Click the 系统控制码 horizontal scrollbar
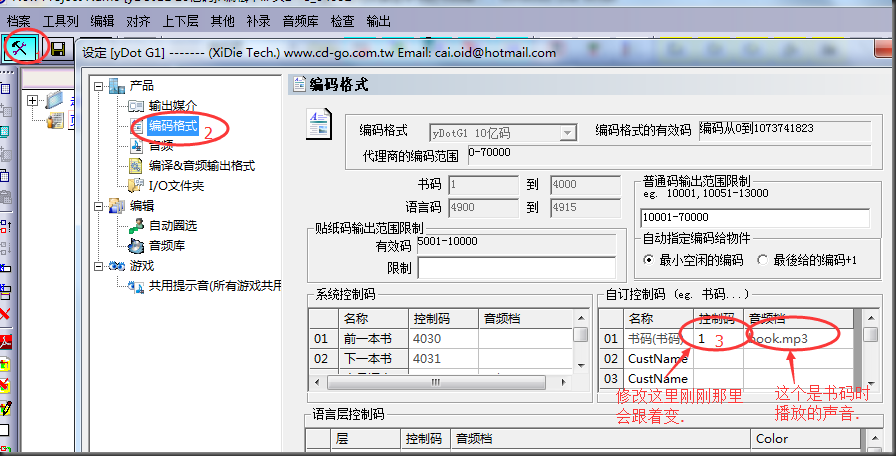This screenshot has width=896, height=456. pyautogui.click(x=439, y=382)
